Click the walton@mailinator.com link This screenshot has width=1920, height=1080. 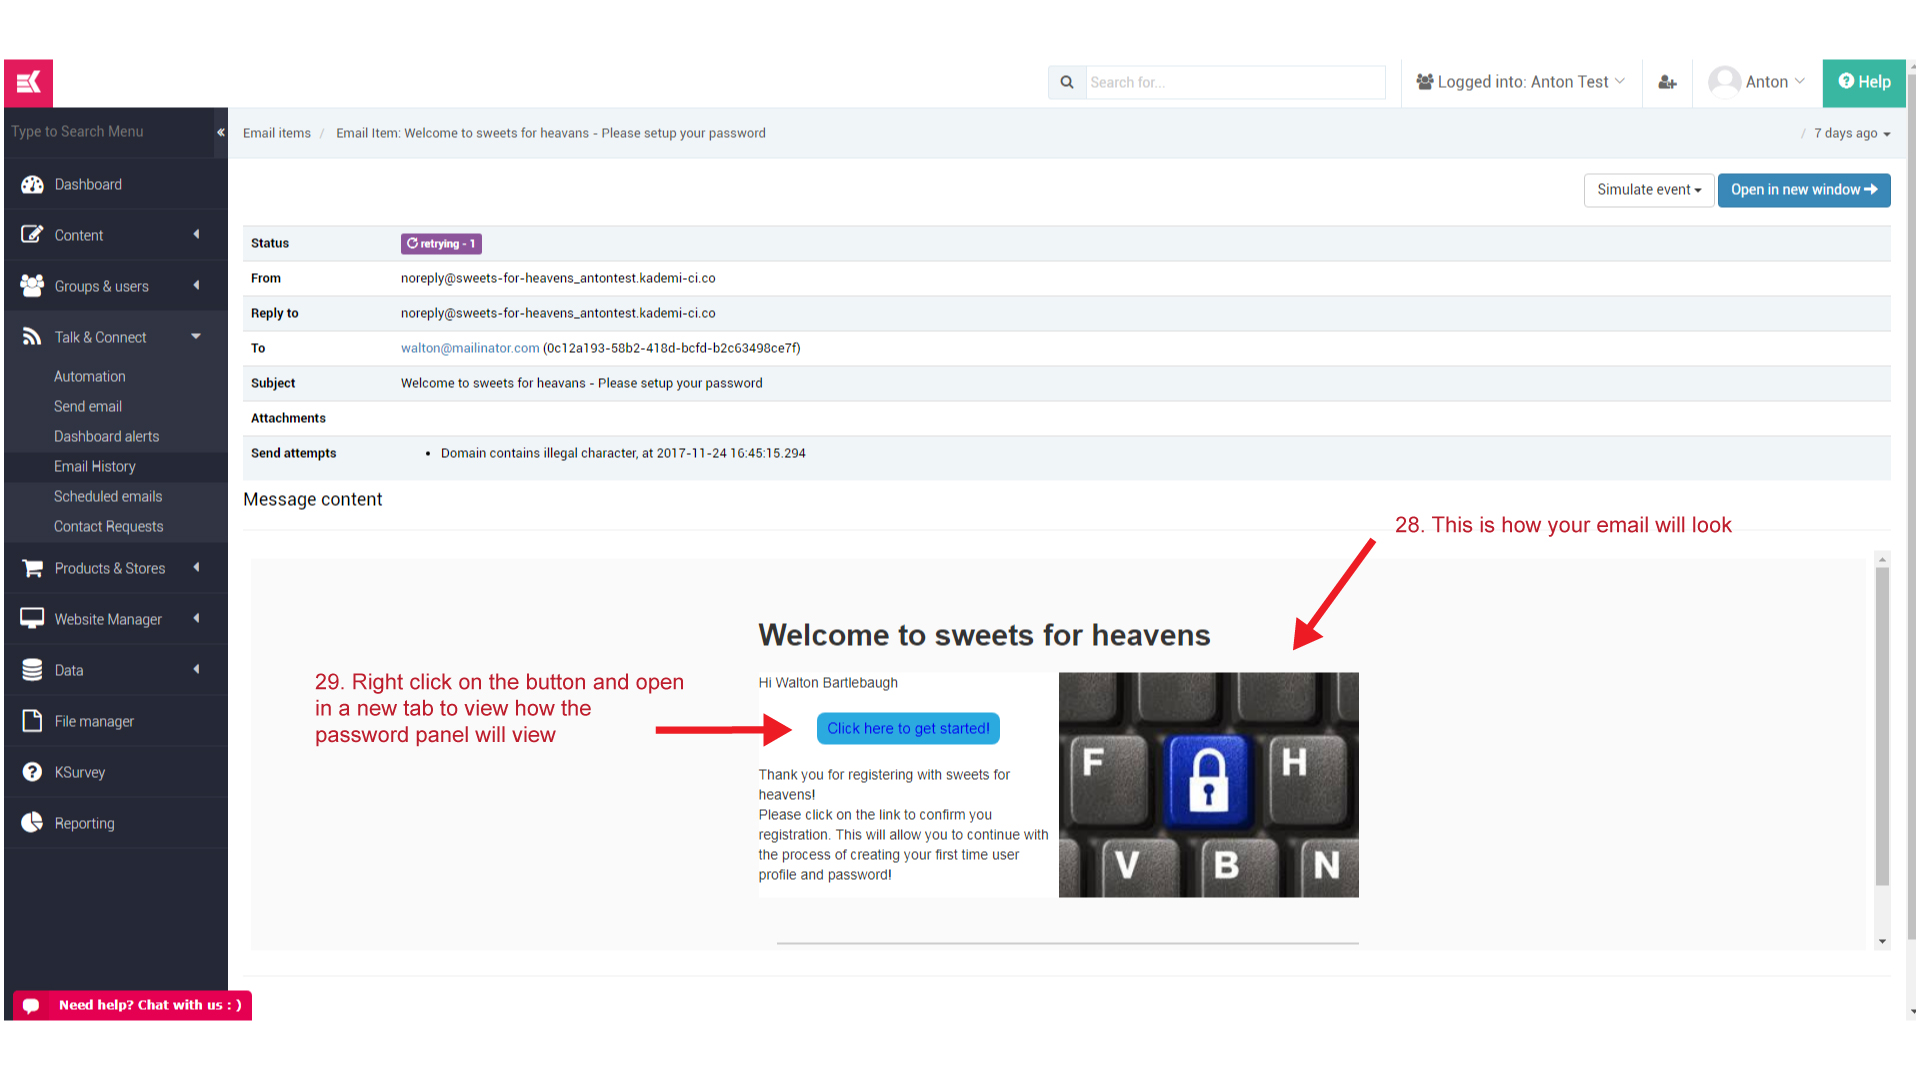pos(470,348)
